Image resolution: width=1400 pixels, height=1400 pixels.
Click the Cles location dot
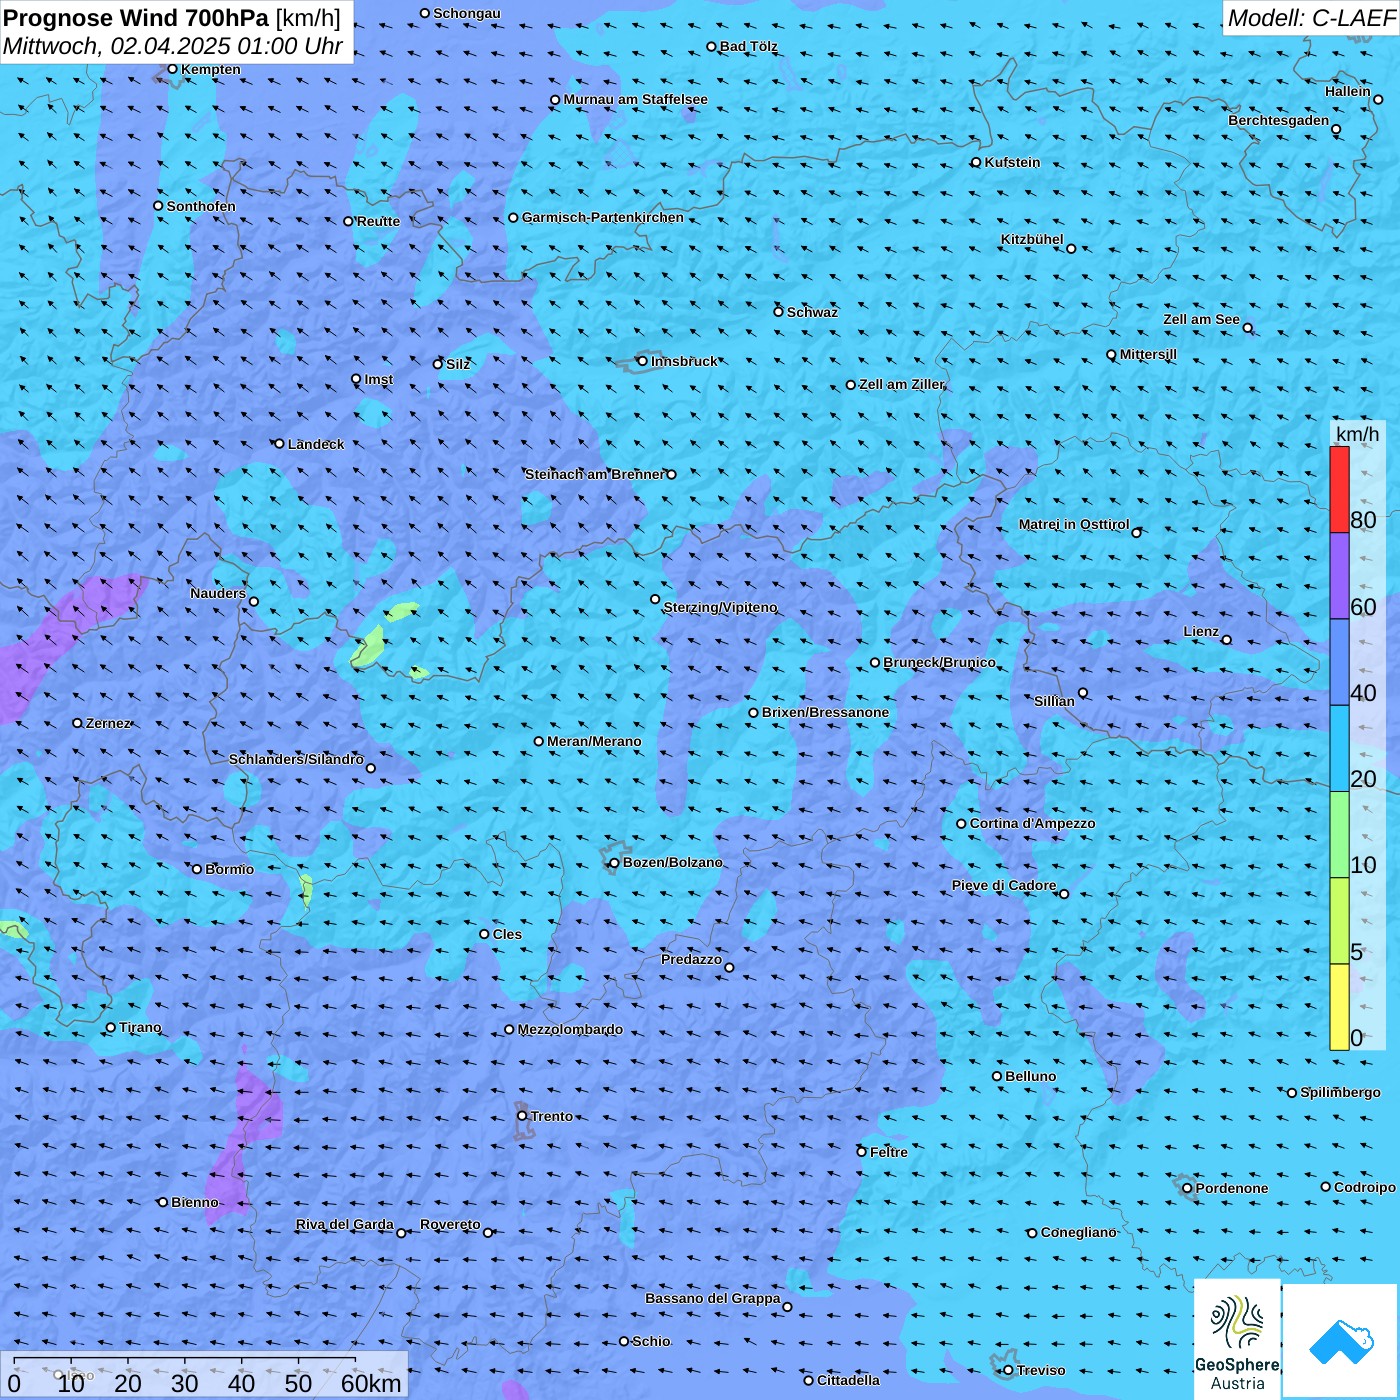[484, 934]
